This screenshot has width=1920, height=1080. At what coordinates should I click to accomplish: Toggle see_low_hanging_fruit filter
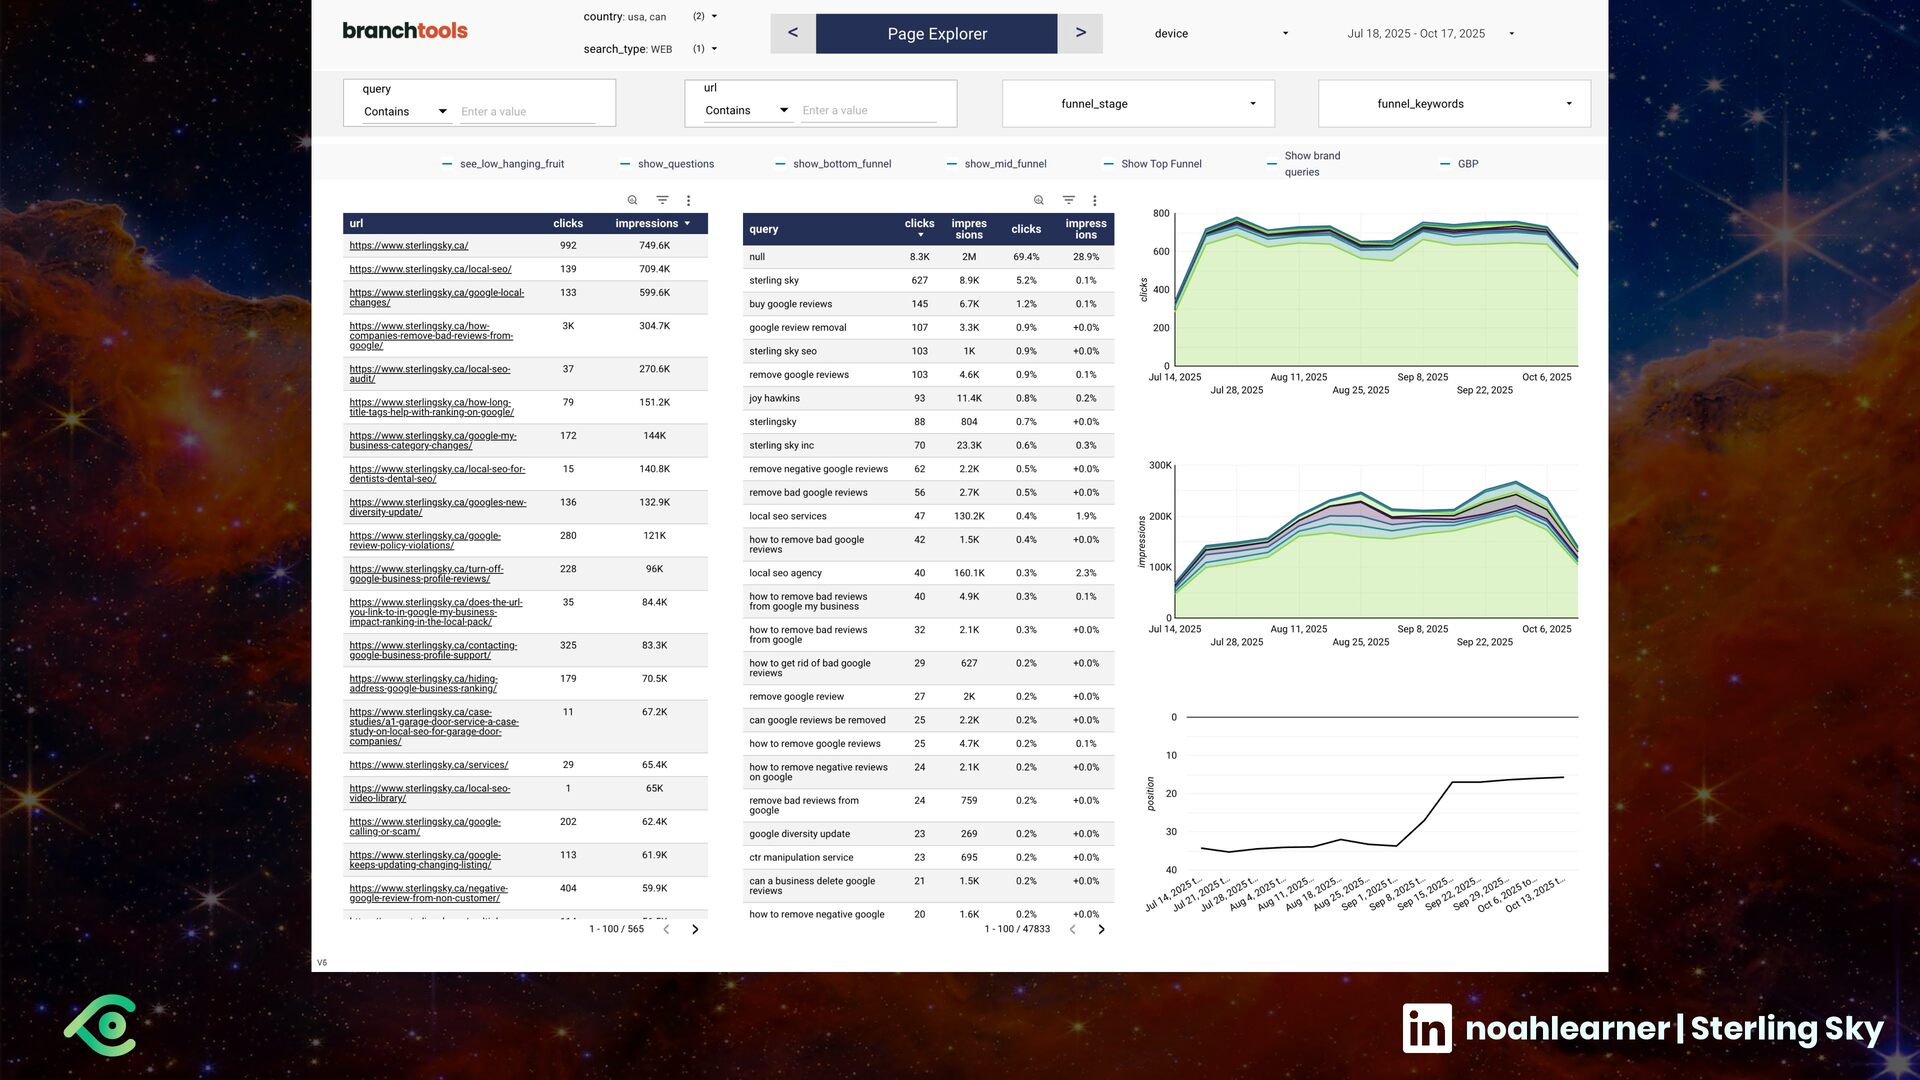(x=503, y=164)
